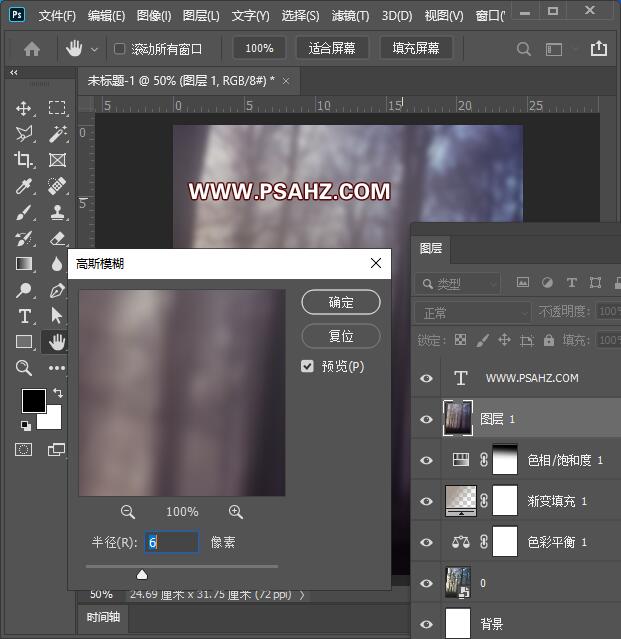Click the 复位 reset button

click(341, 336)
